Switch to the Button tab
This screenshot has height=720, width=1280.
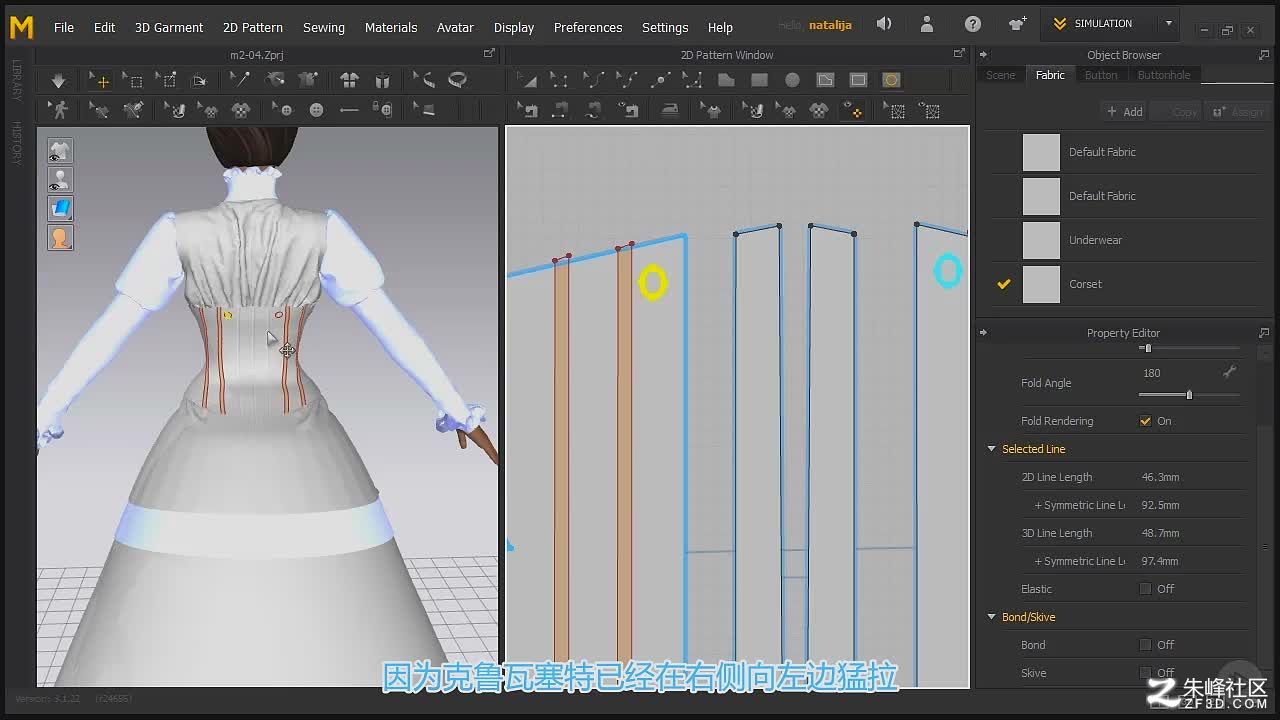click(1101, 75)
